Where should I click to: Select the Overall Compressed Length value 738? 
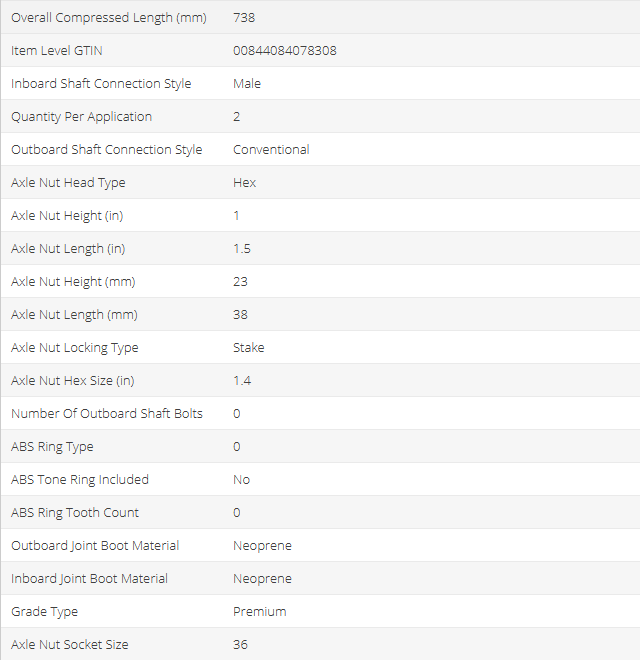[x=242, y=17]
